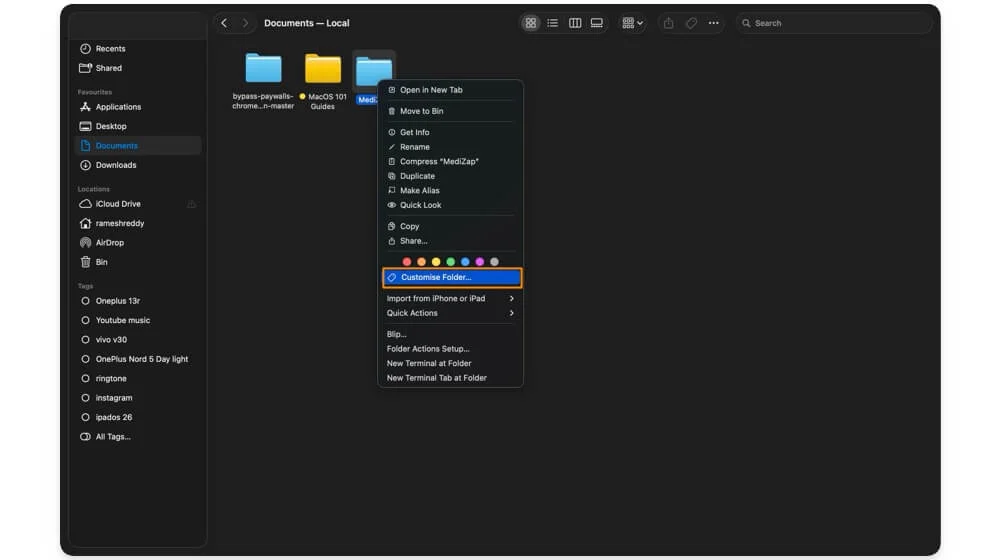Click the eject icon beside iCloud Drive
Screen dimensions: 1001x560
[191, 204]
